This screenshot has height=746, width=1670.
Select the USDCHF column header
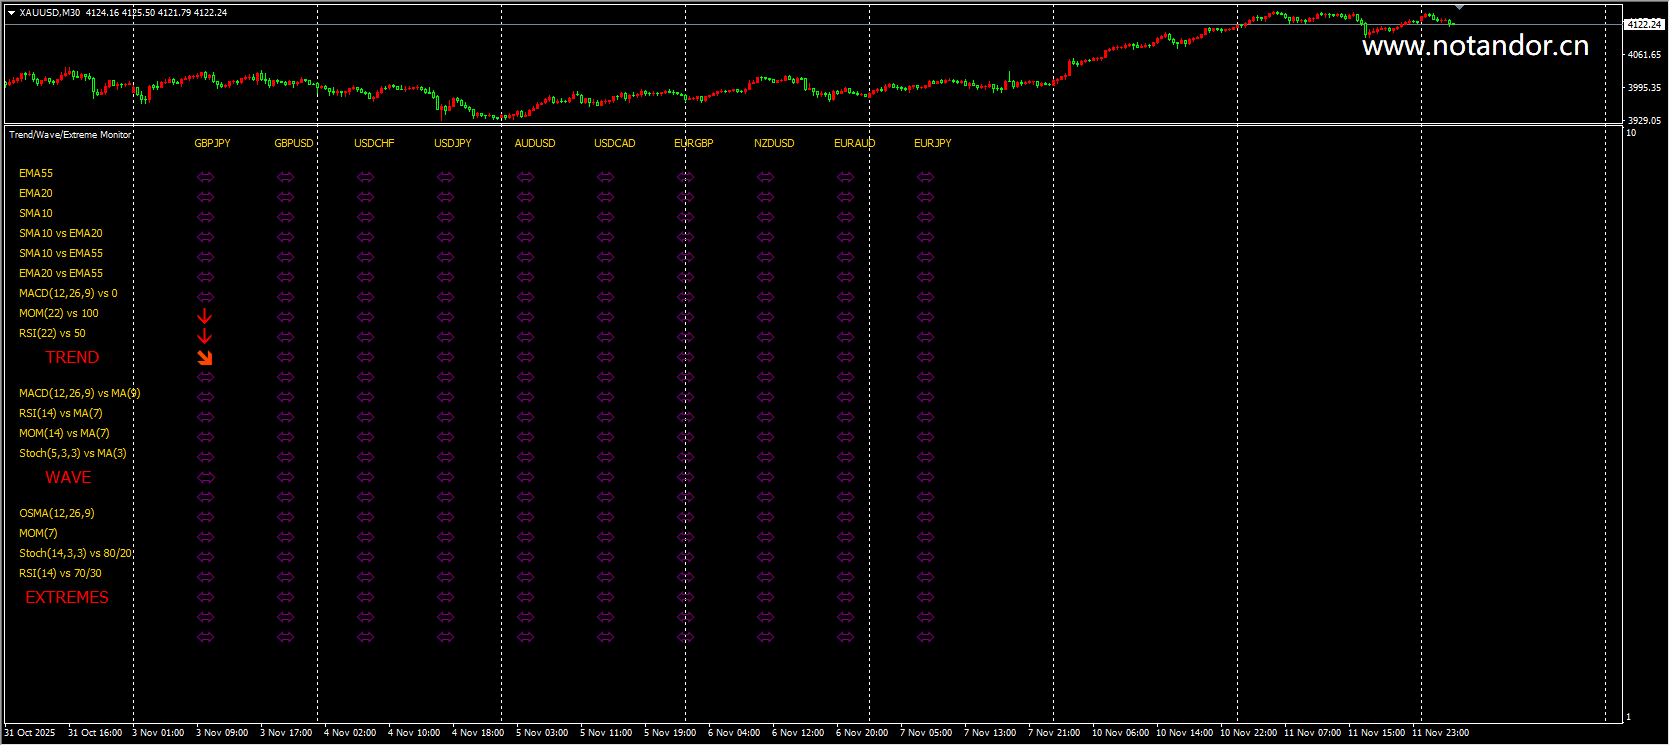click(374, 143)
